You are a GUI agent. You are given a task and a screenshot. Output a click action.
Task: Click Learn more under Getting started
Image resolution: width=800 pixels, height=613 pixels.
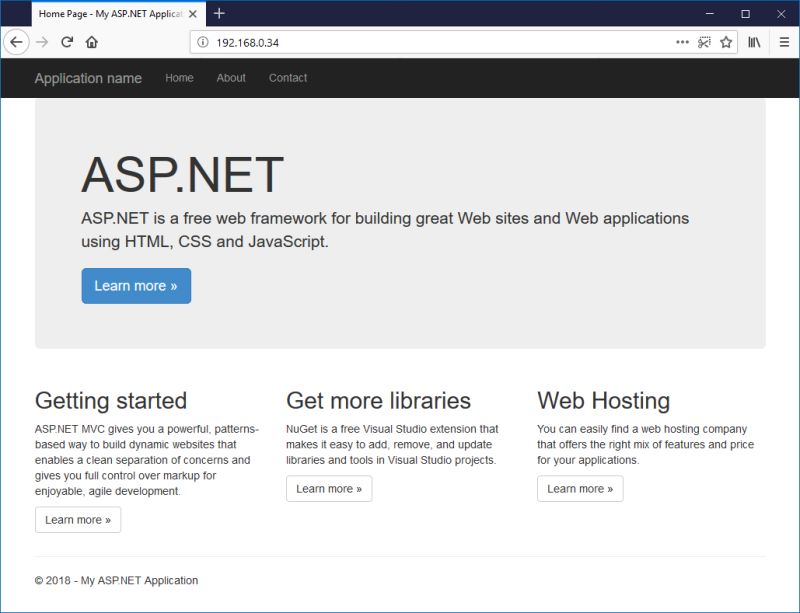coord(78,519)
